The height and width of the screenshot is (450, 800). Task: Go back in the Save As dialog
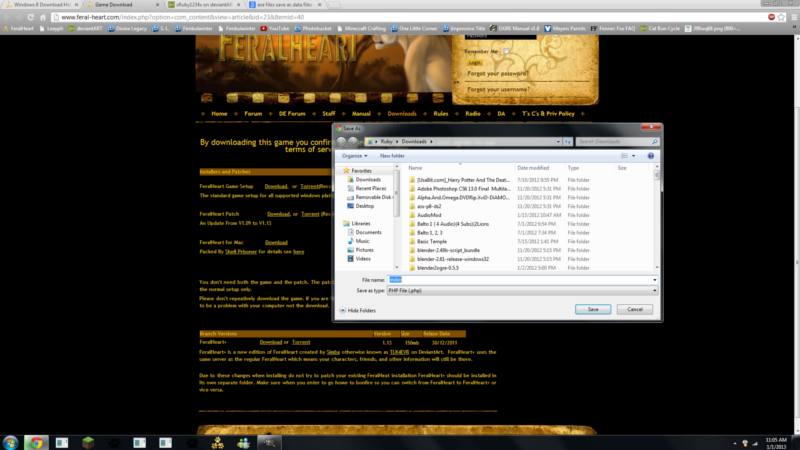click(x=341, y=141)
